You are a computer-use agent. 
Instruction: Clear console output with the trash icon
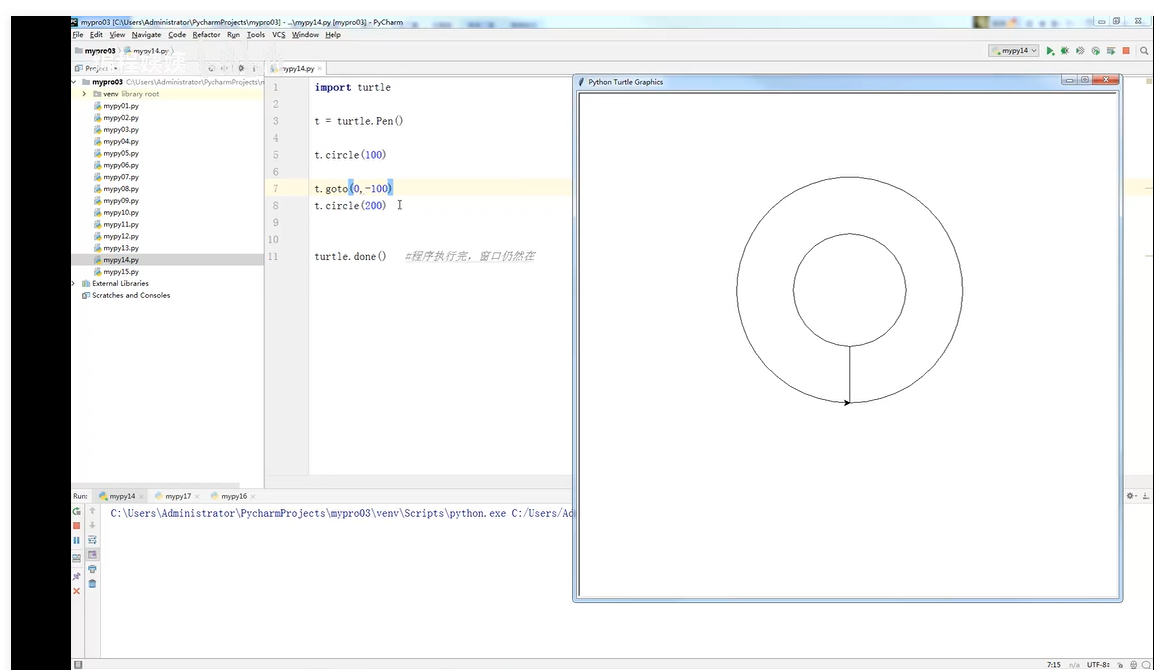click(92, 583)
